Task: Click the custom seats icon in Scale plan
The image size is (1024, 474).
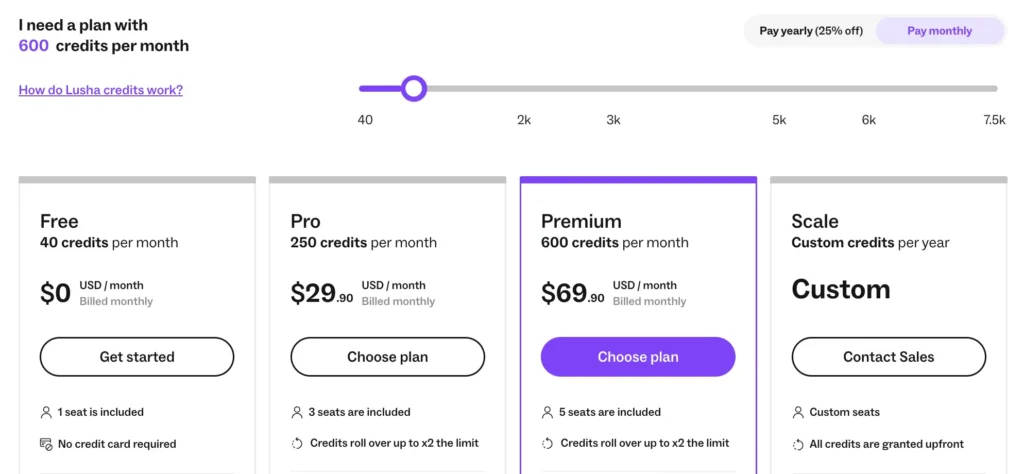Action: [x=798, y=412]
